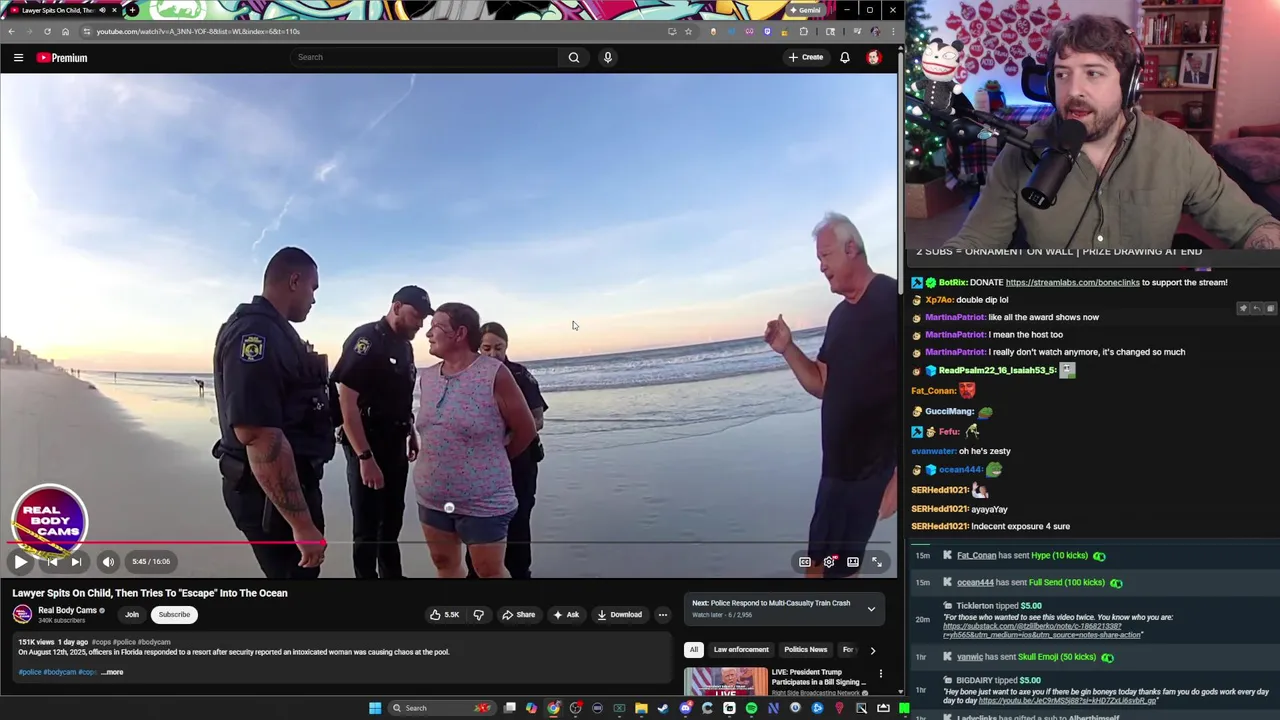Bookmark this page with the star icon
The image size is (1280, 720).
pyautogui.click(x=688, y=31)
